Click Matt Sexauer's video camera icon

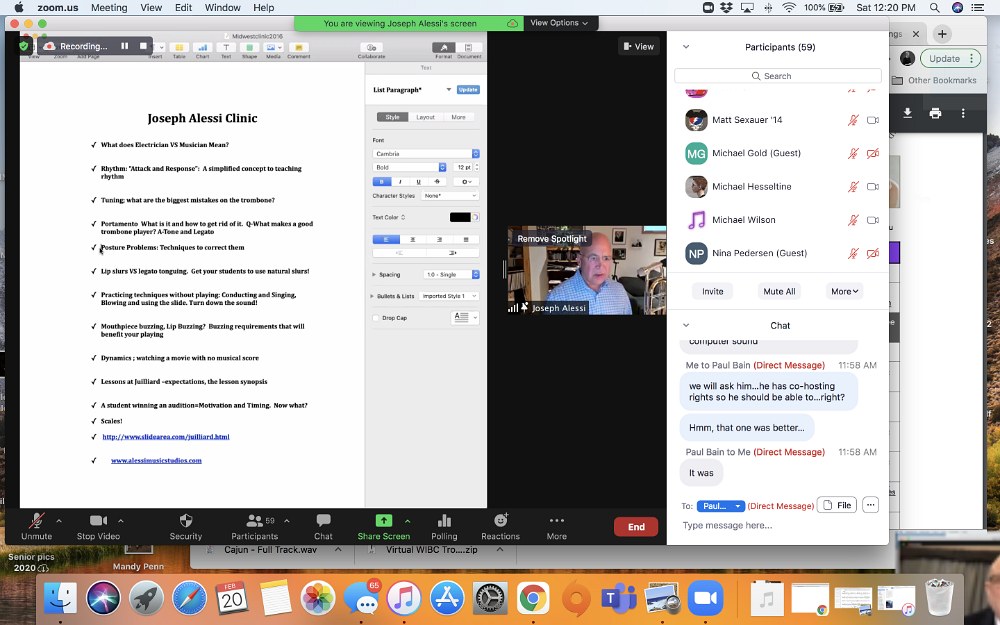872,120
